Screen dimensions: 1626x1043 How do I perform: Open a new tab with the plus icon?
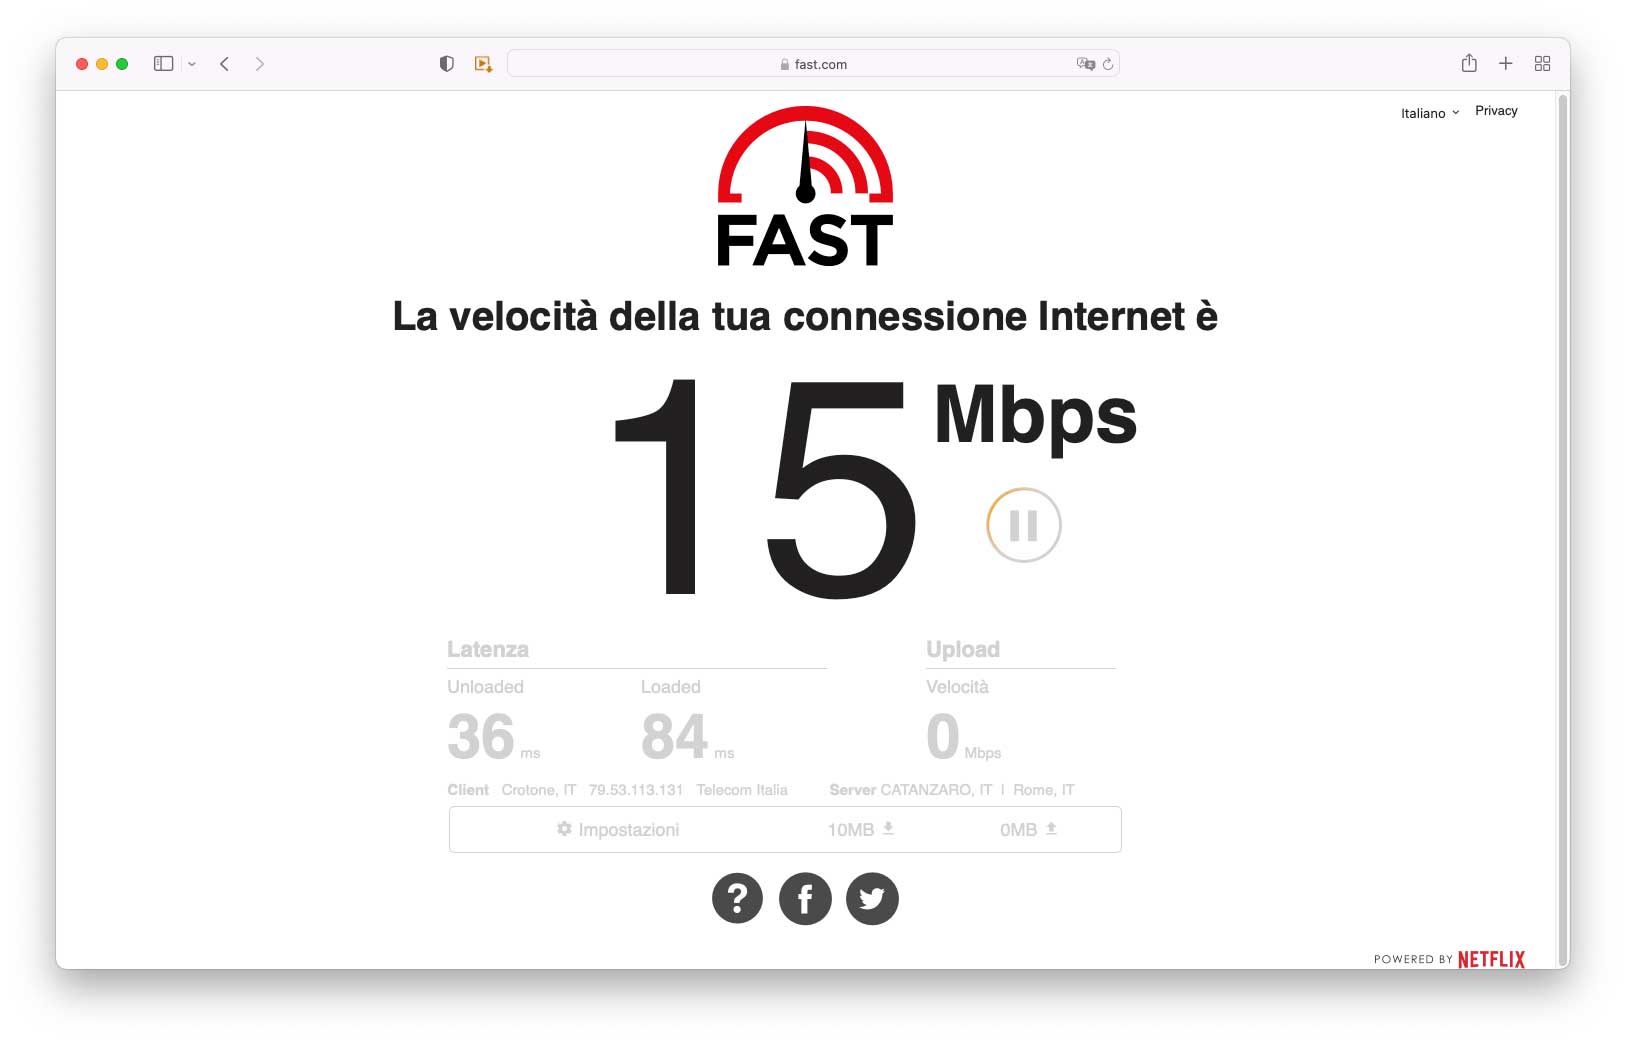pos(1505,63)
